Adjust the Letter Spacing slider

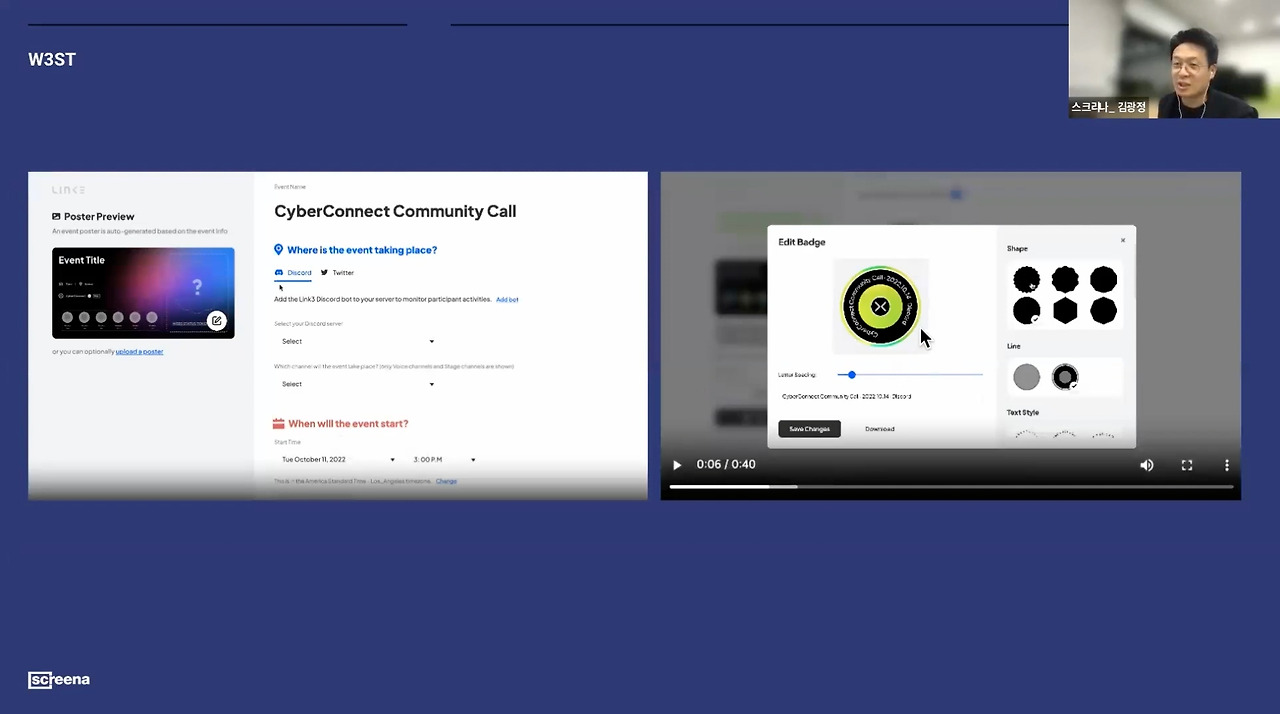coord(910,375)
